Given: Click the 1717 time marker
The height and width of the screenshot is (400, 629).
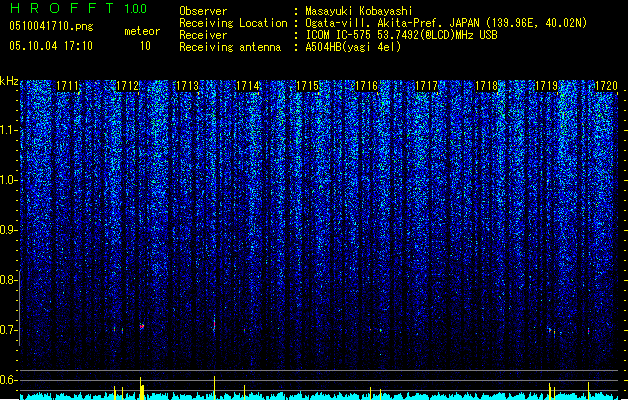Looking at the screenshot, I should click(426, 86).
